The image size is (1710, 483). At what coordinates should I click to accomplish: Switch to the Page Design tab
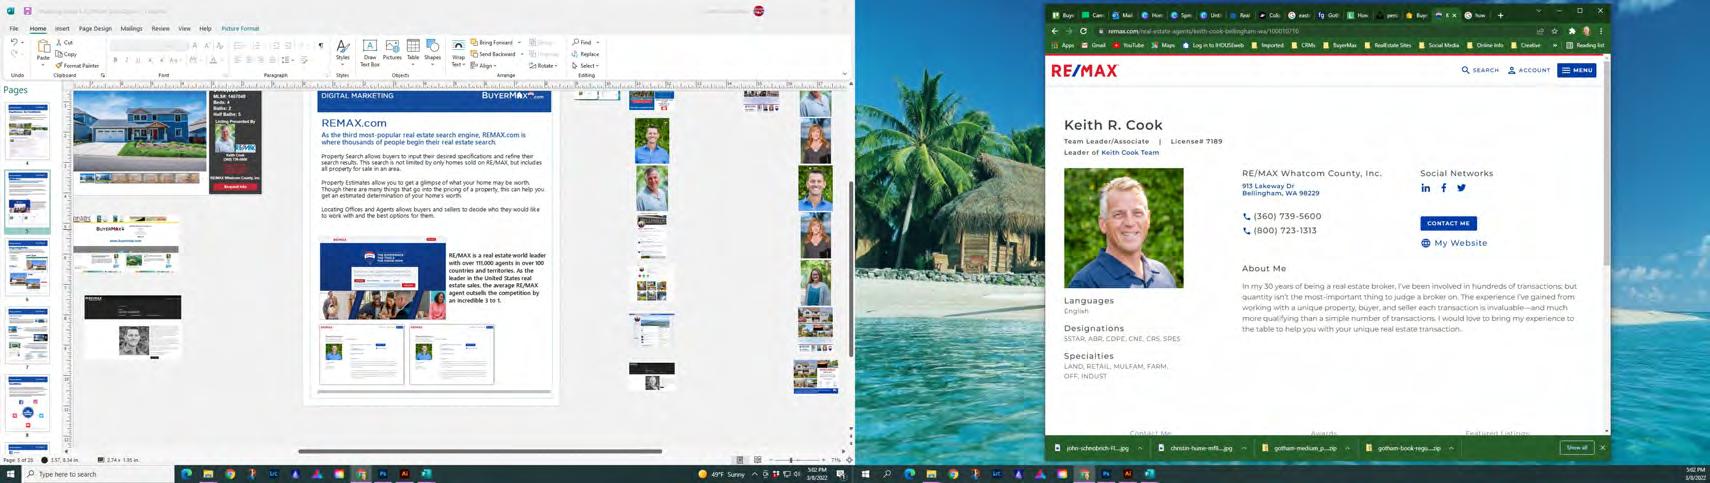click(95, 29)
